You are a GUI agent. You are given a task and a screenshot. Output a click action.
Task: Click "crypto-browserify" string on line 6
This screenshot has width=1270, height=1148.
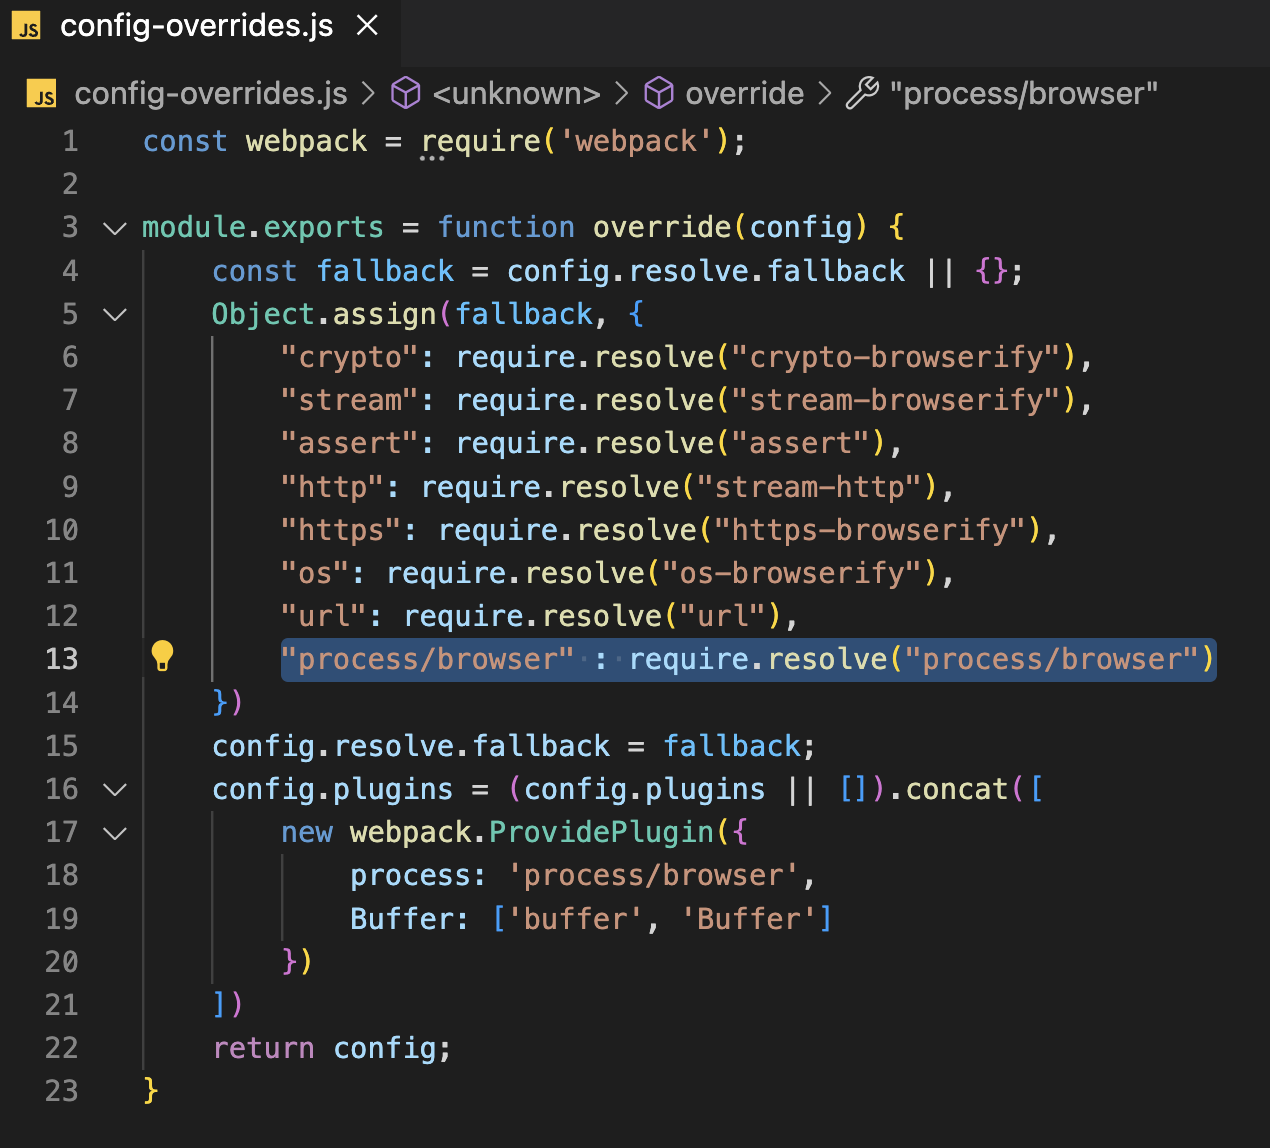coord(897,357)
